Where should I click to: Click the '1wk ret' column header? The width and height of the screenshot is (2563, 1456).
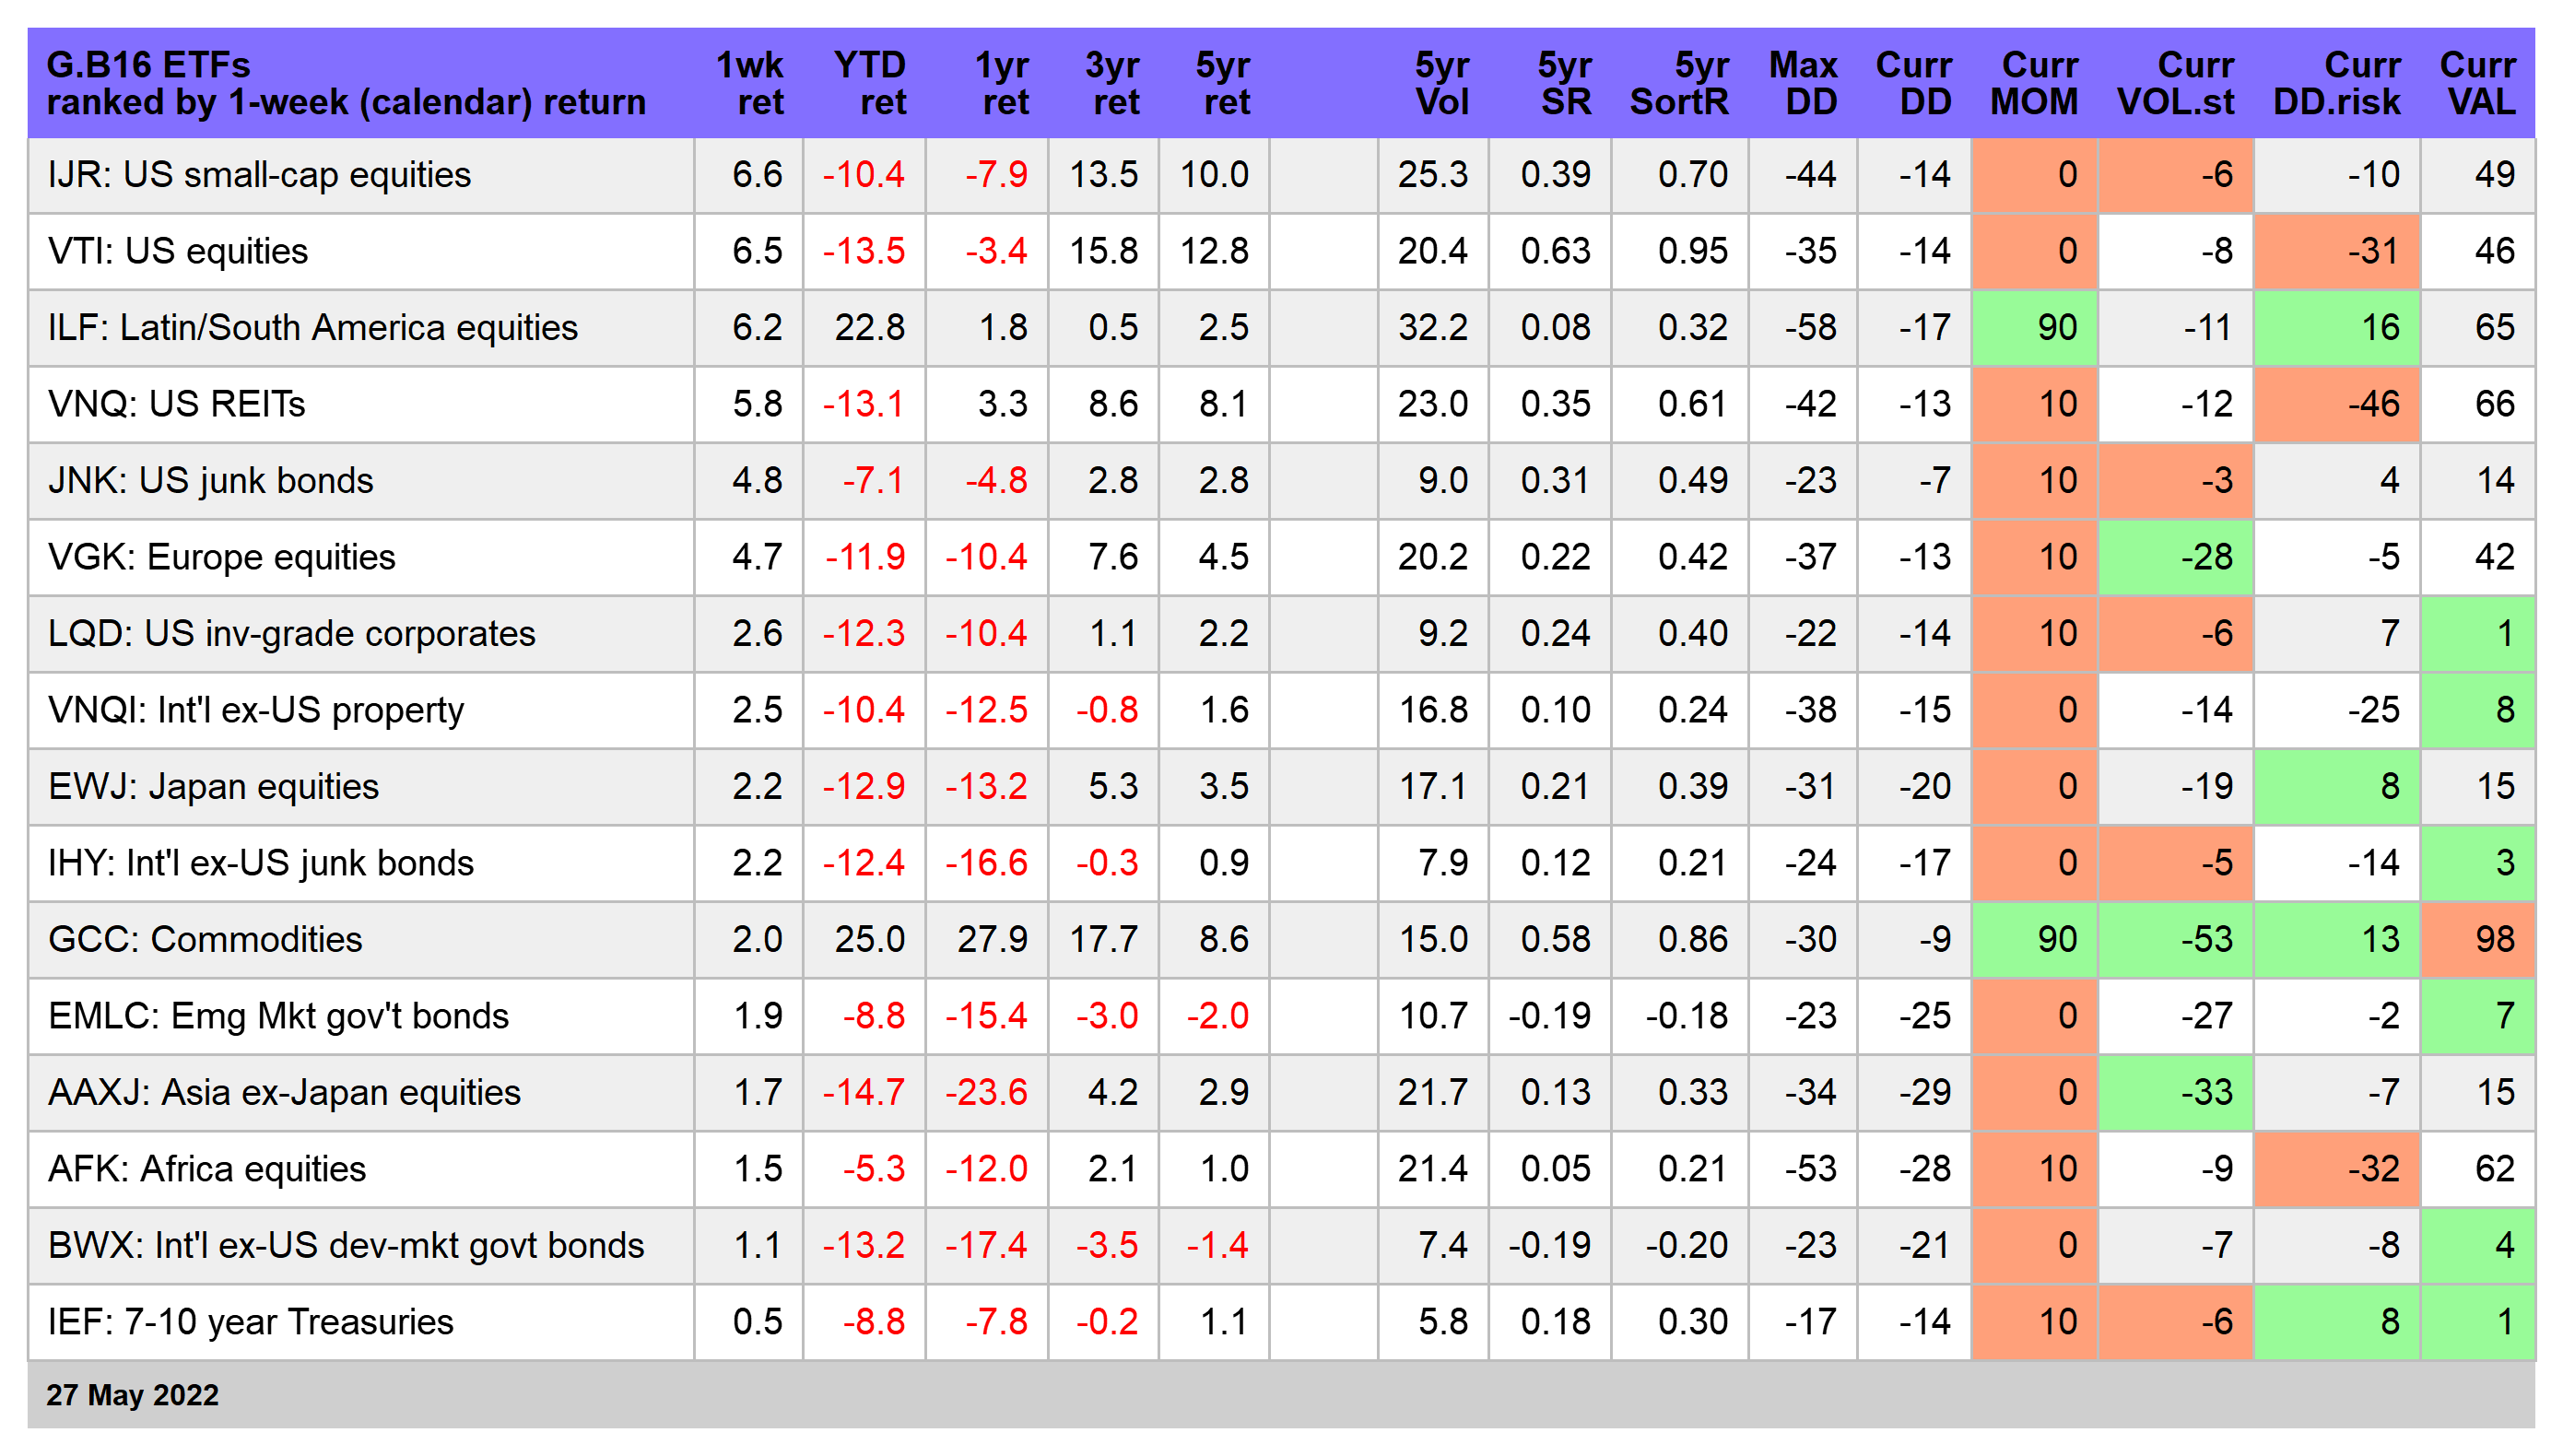[750, 83]
